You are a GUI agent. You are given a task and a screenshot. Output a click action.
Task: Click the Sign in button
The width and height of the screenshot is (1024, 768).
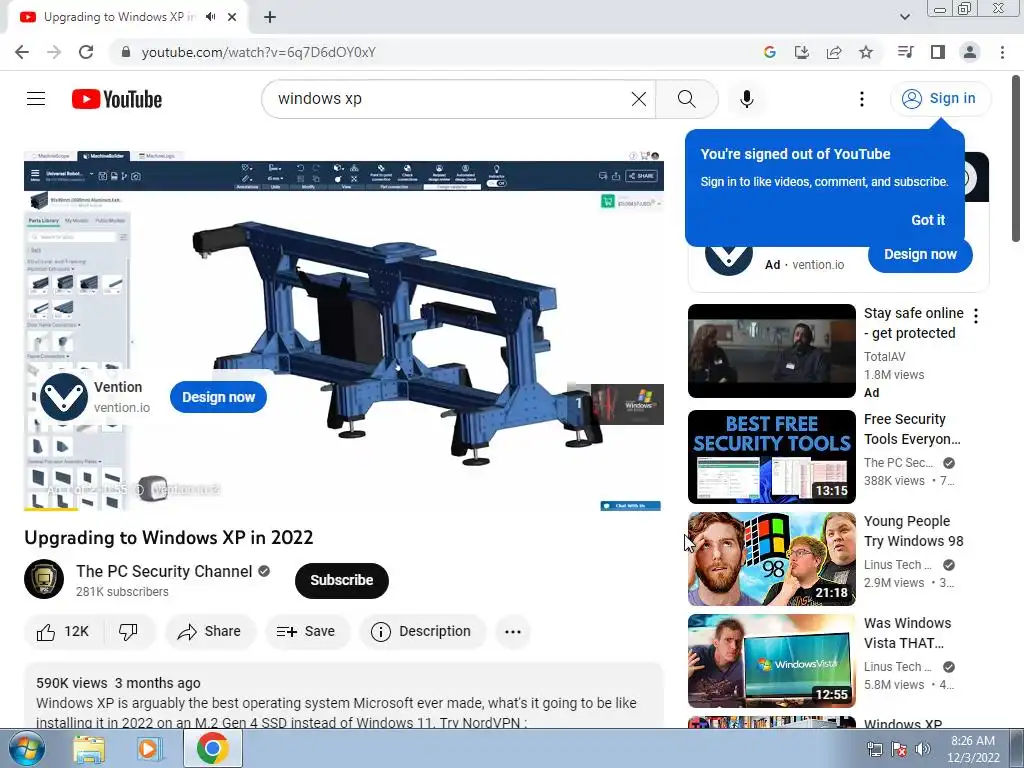[x=940, y=99]
